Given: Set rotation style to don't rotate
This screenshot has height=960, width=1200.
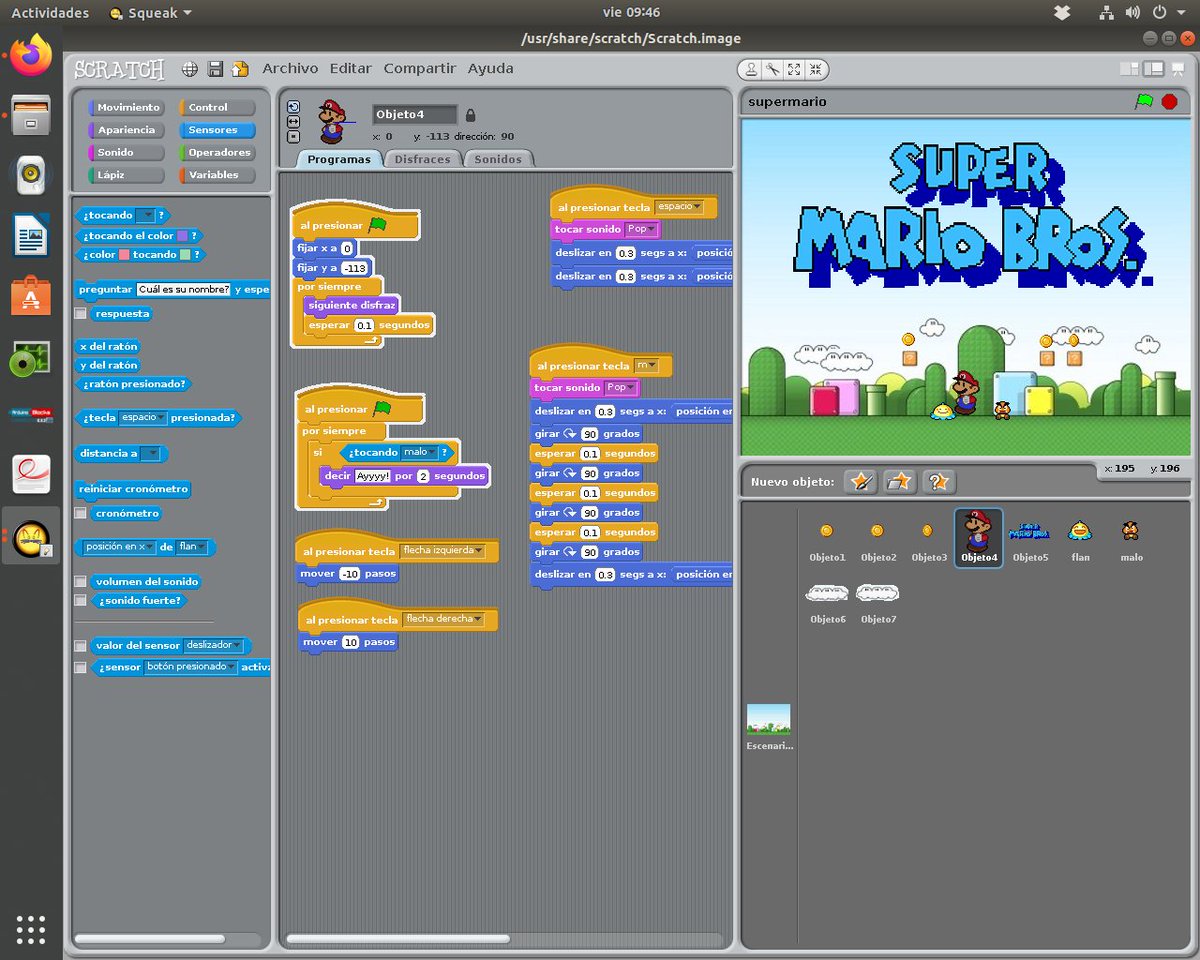Looking at the screenshot, I should pyautogui.click(x=293, y=135).
